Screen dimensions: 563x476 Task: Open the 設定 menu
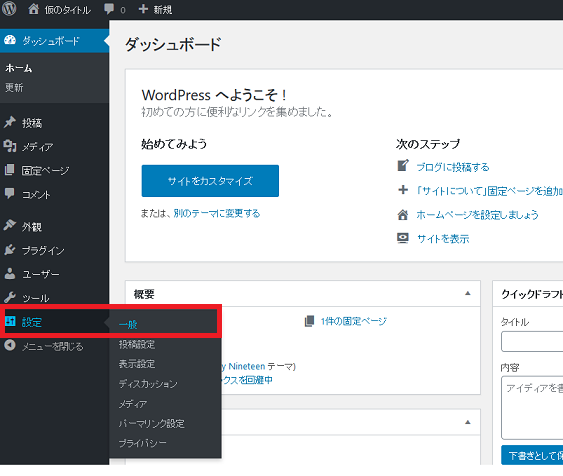(x=32, y=322)
